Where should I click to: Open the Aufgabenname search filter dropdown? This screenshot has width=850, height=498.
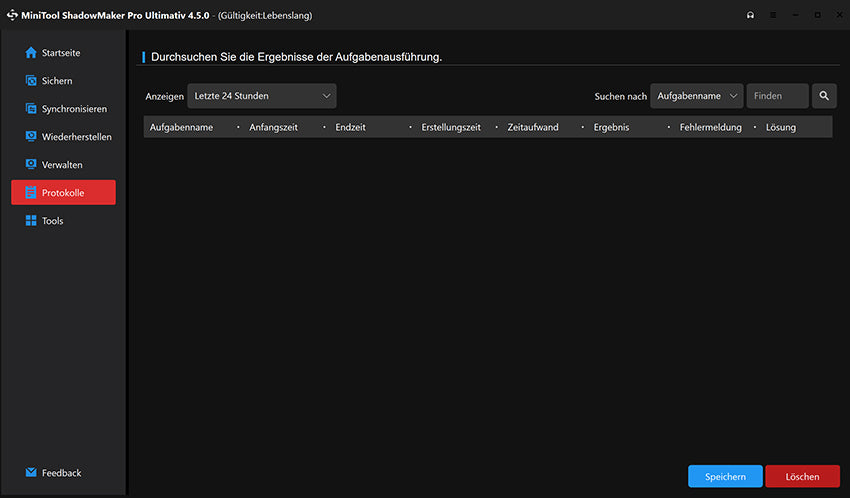(697, 96)
